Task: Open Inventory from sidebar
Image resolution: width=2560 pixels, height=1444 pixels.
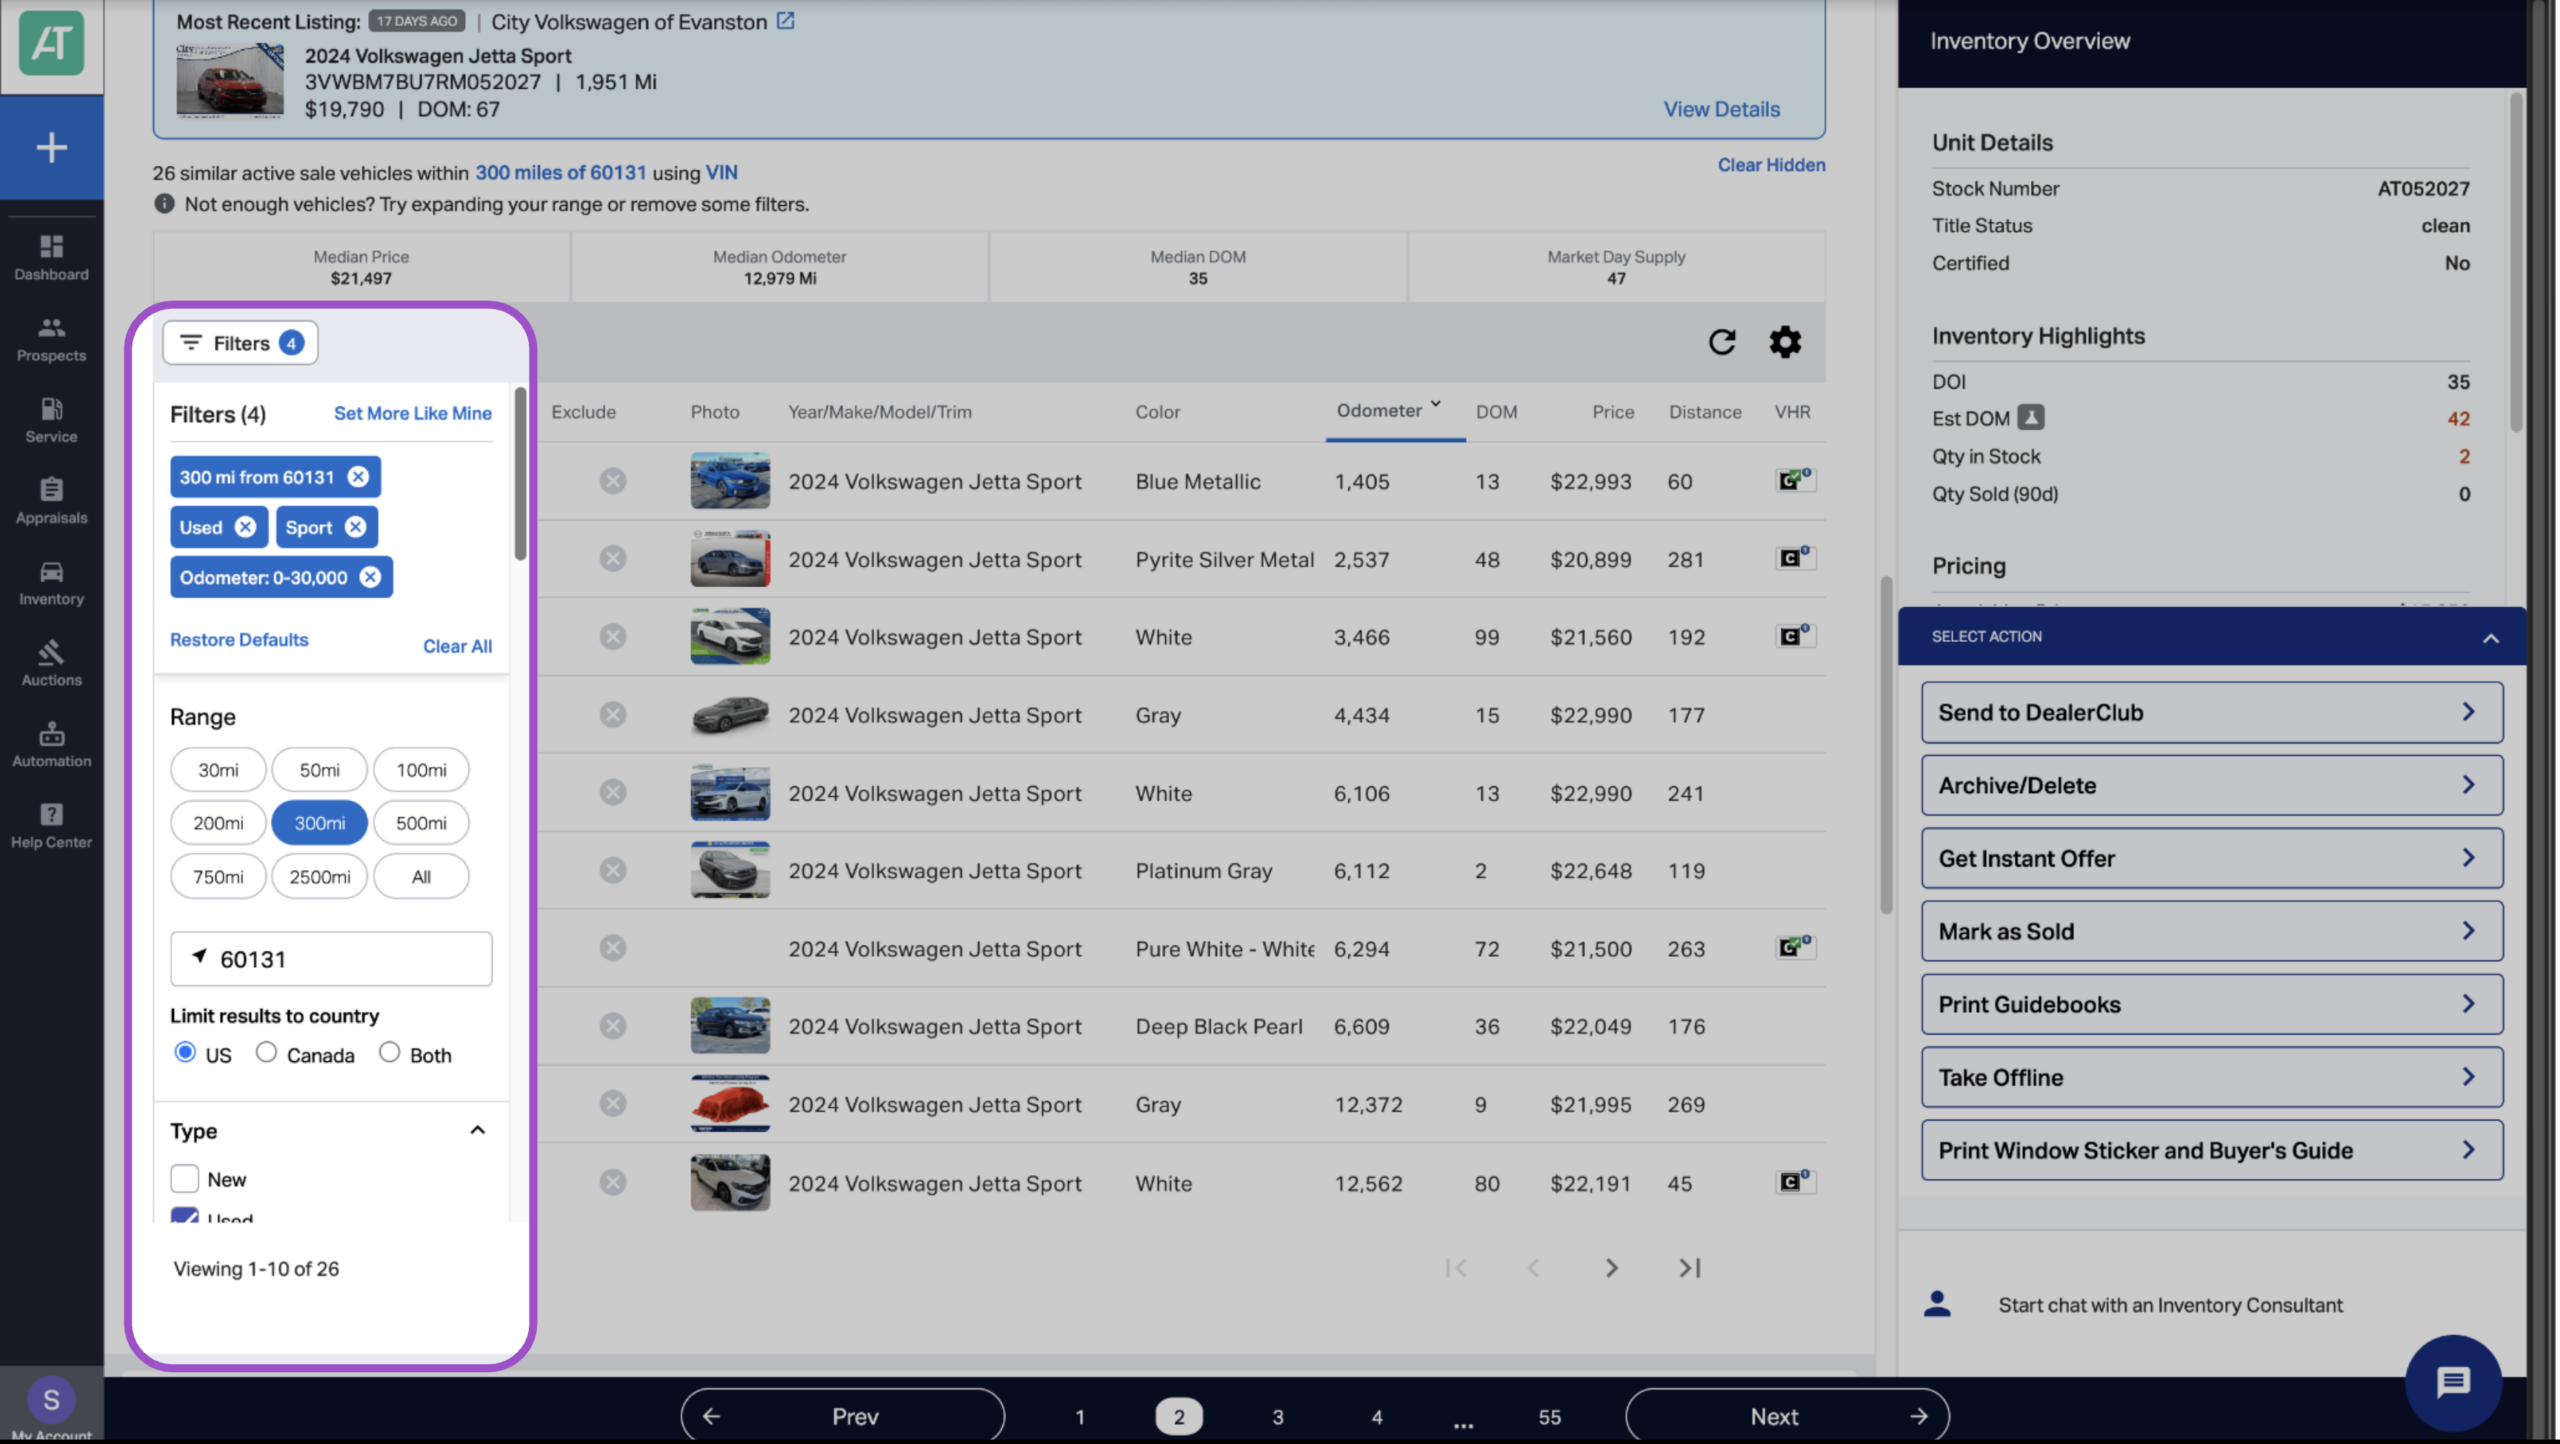Action: click(x=51, y=582)
